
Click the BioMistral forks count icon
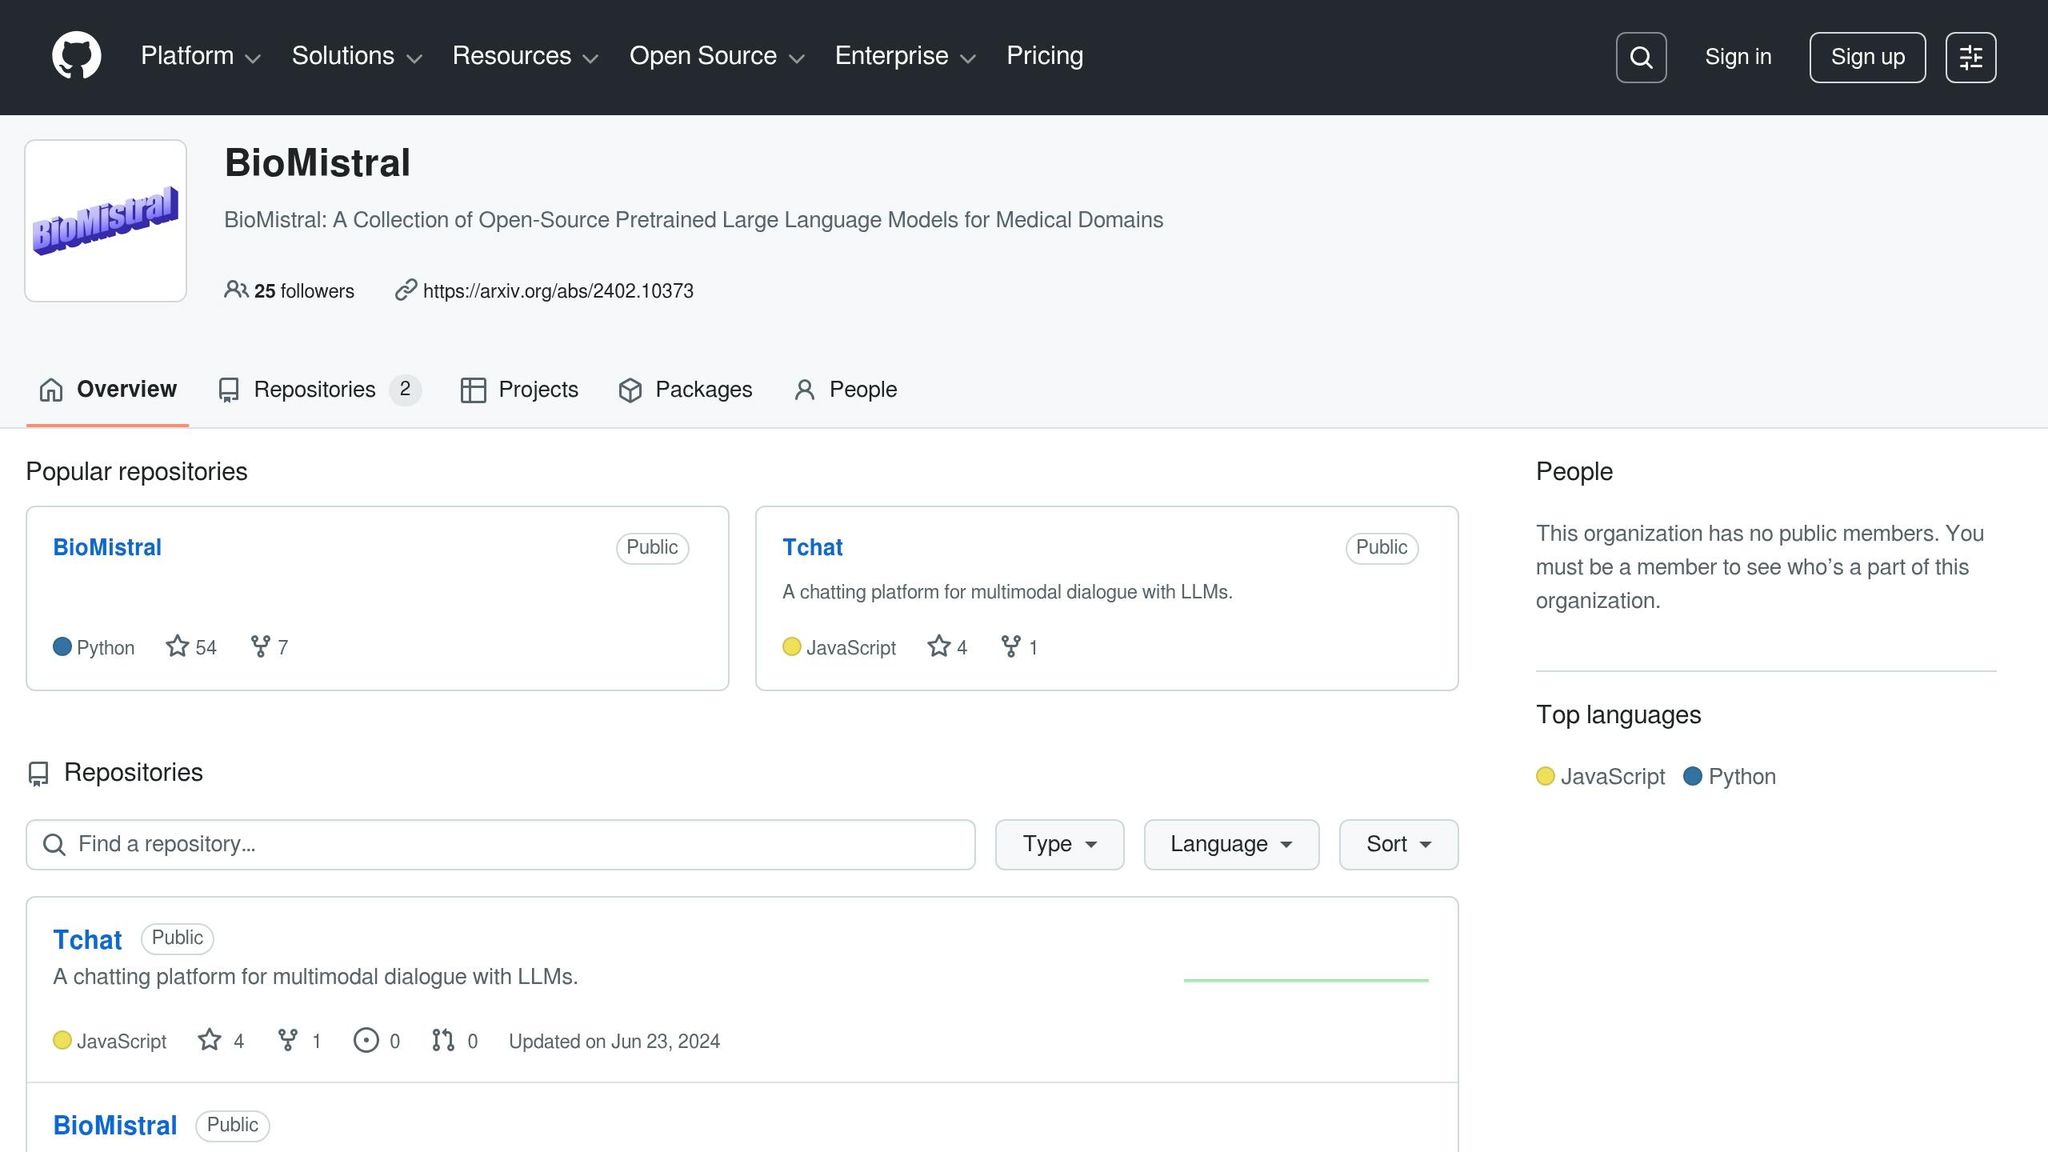coord(260,647)
